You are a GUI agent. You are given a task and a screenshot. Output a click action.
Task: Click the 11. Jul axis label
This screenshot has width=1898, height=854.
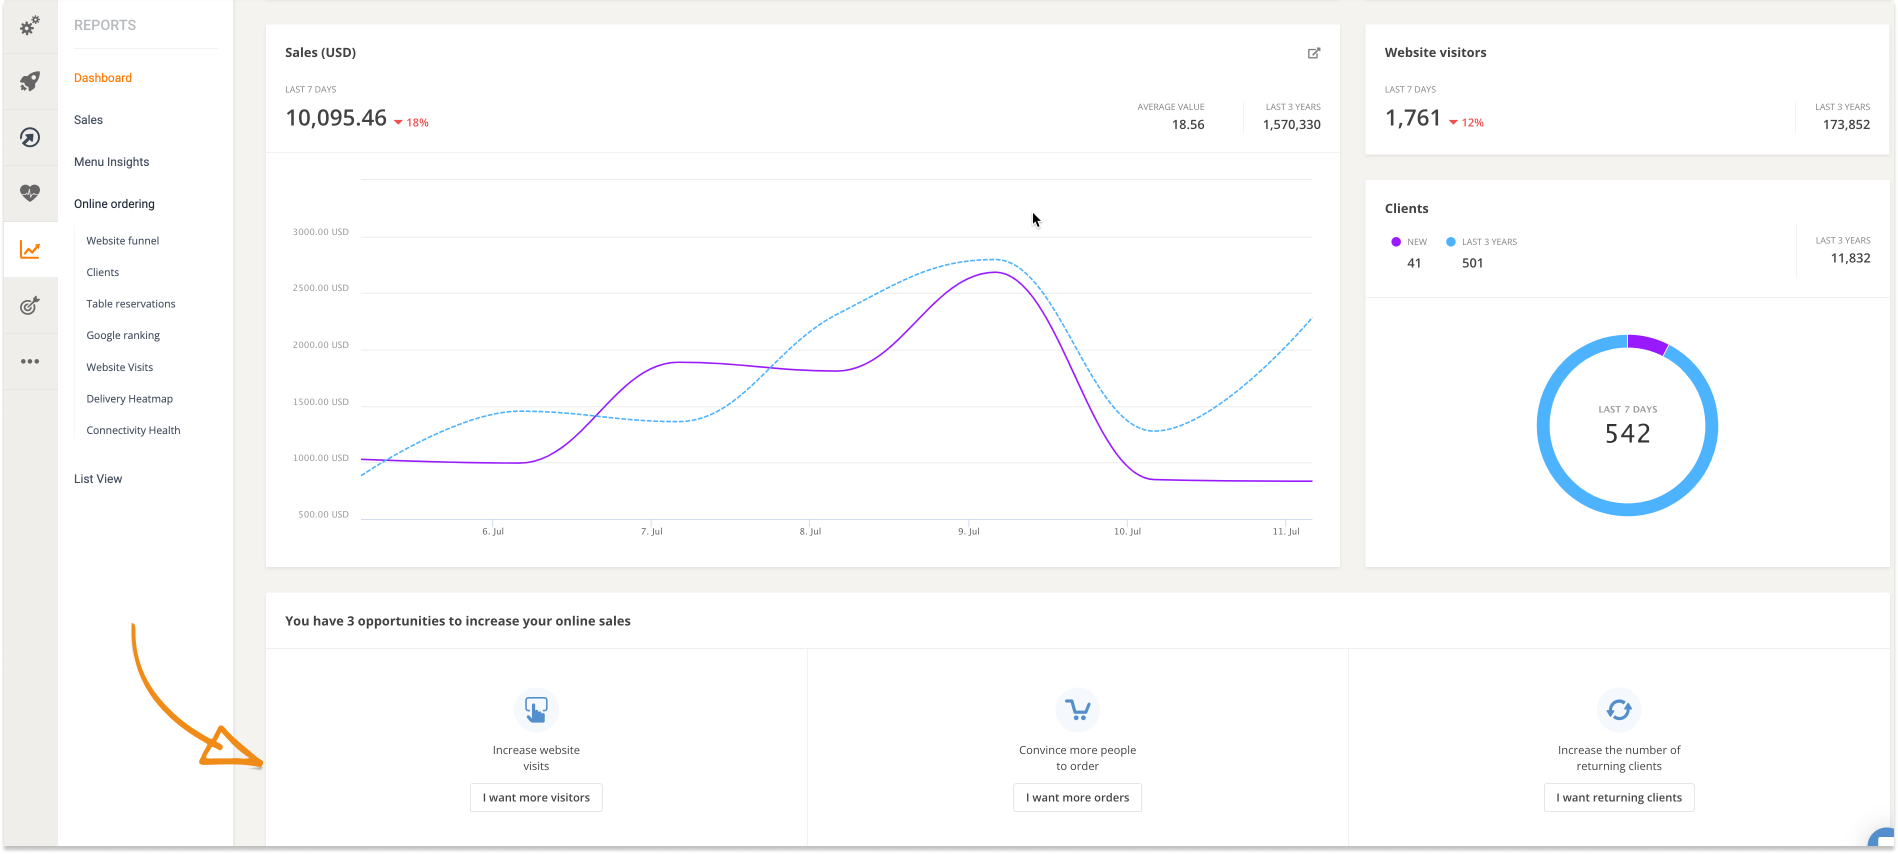tap(1286, 532)
